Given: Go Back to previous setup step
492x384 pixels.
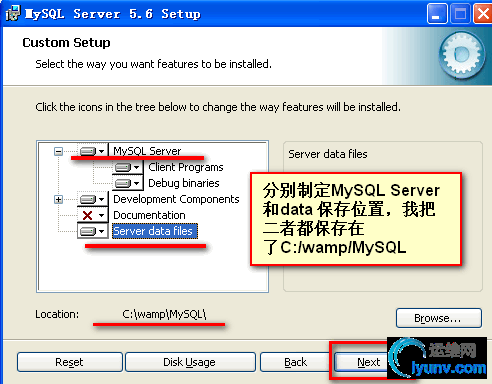Looking at the screenshot, I should [x=295, y=362].
